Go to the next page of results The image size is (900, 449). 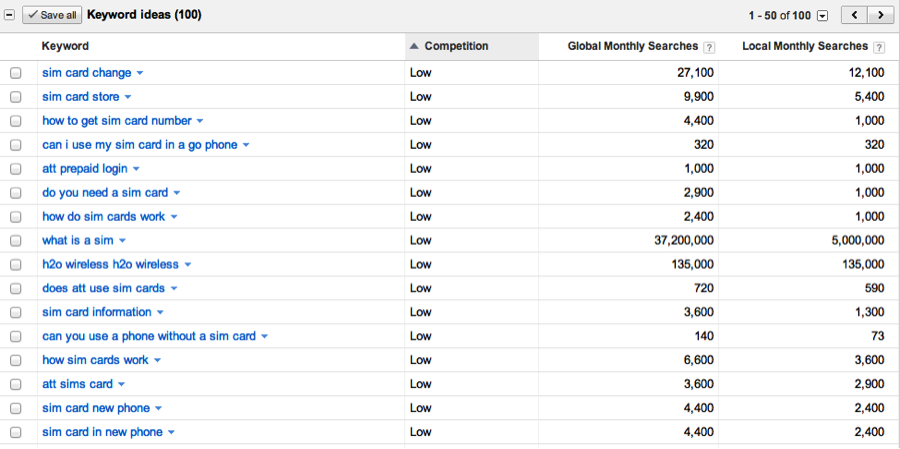(880, 15)
